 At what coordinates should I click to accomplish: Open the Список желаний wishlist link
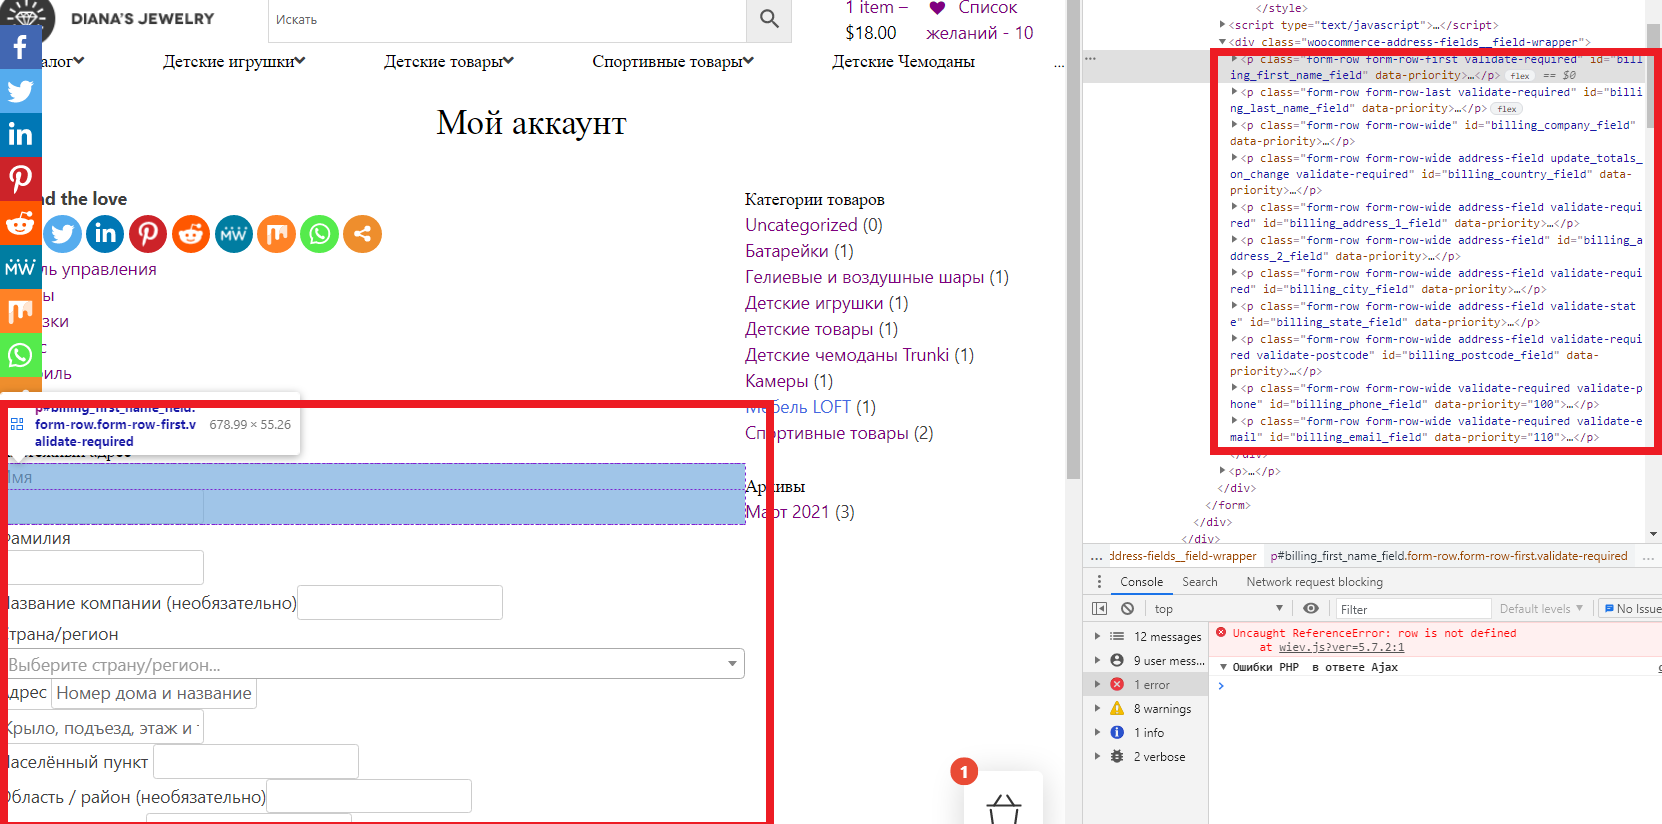pyautogui.click(x=980, y=20)
